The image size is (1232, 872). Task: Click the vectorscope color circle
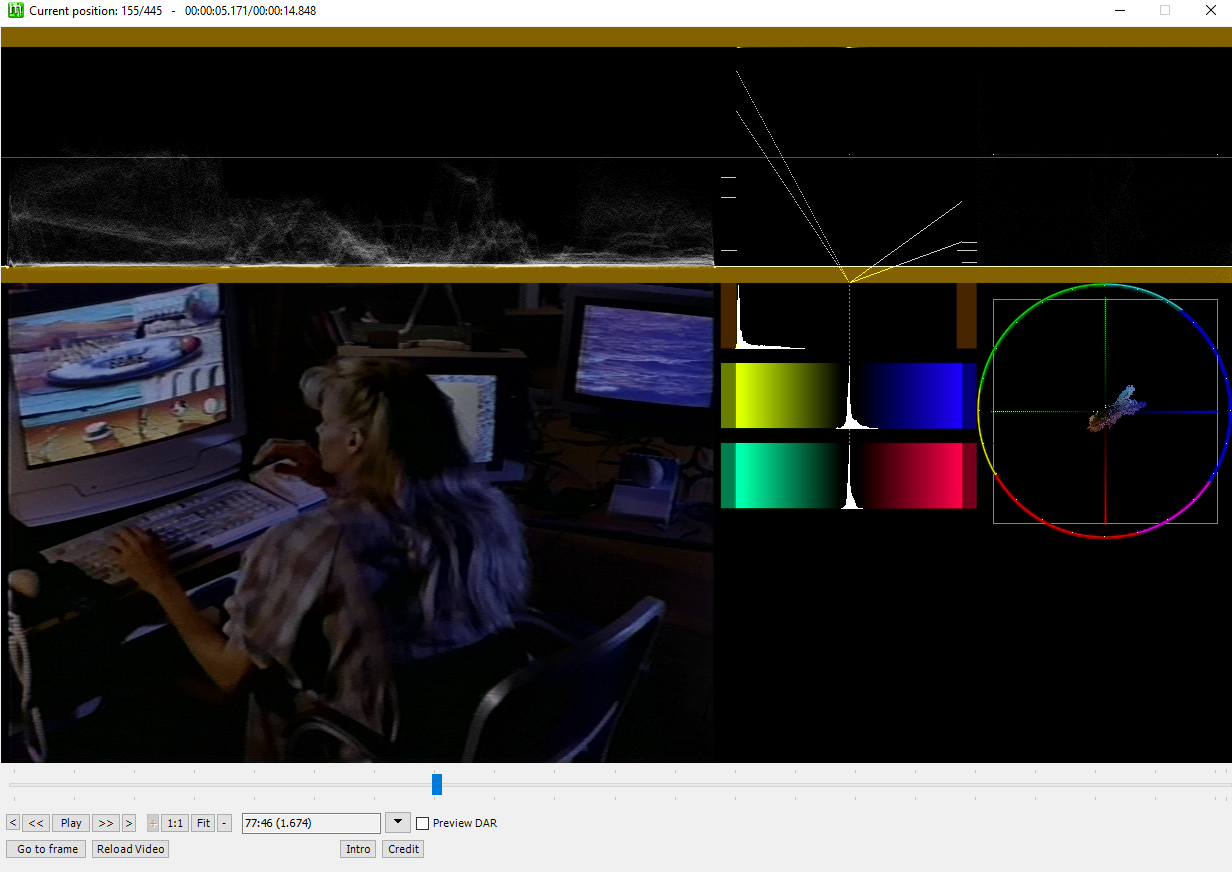[1105, 411]
